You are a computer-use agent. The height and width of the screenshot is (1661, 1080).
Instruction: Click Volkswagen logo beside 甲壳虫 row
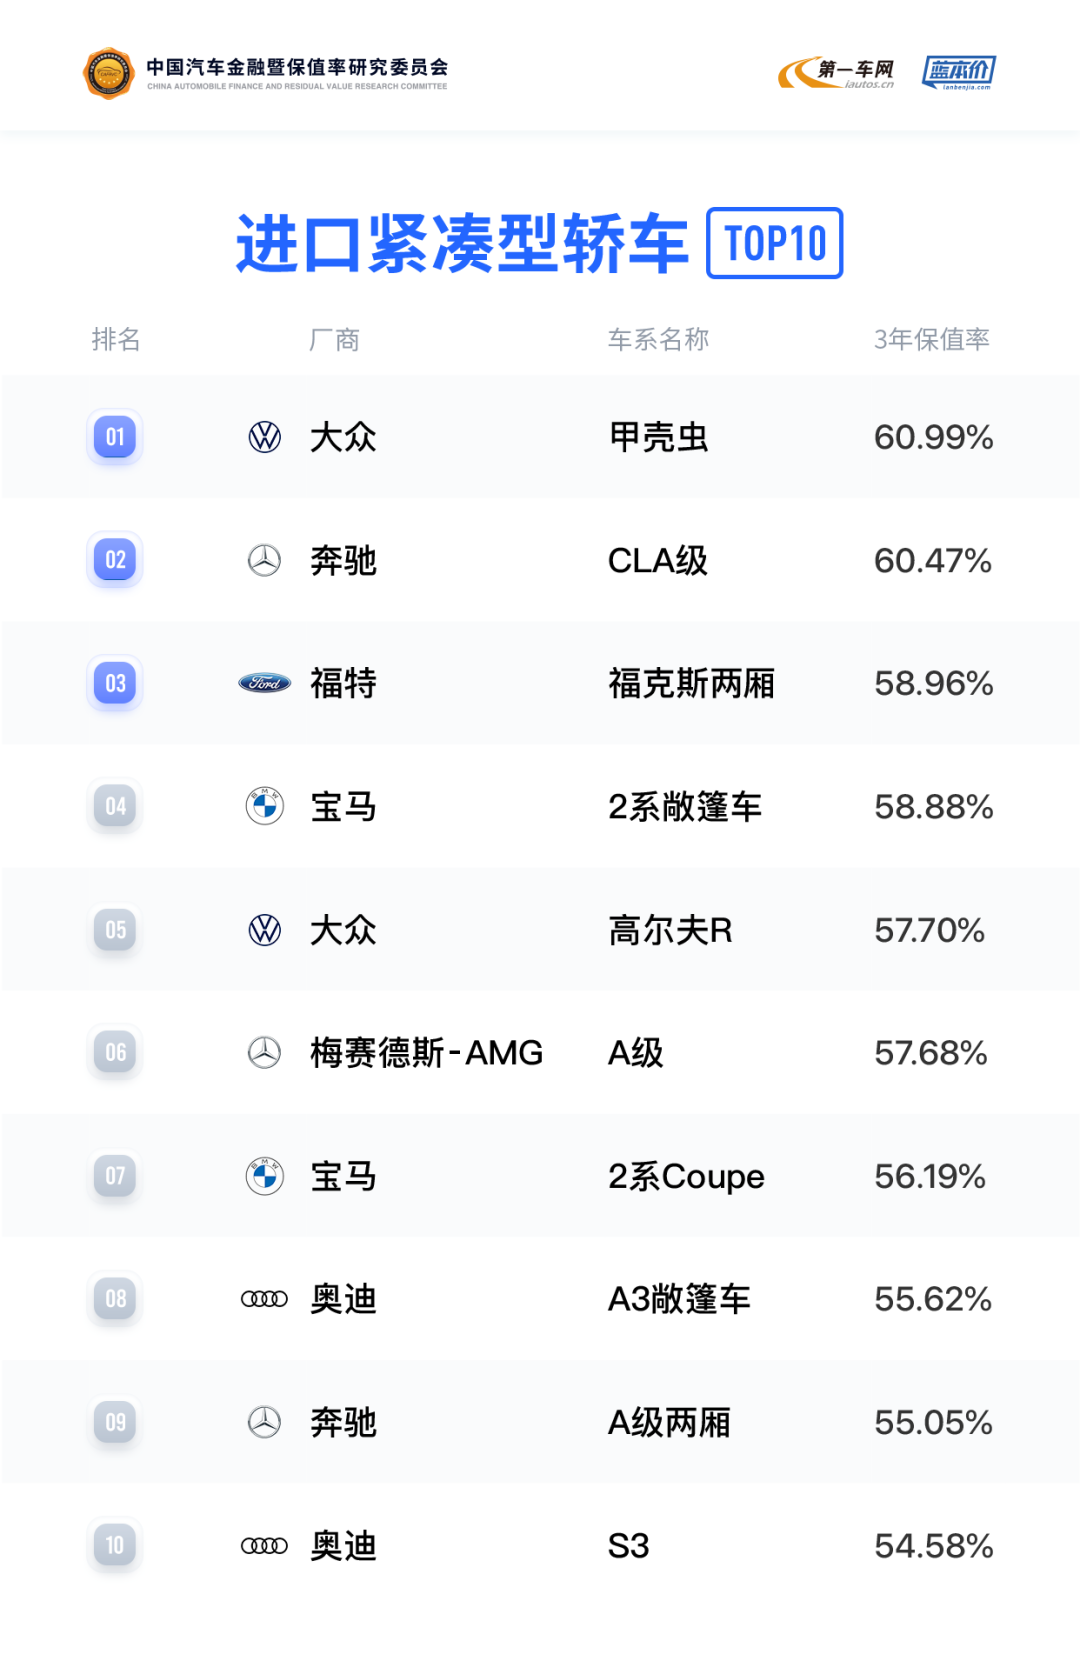pyautogui.click(x=264, y=437)
